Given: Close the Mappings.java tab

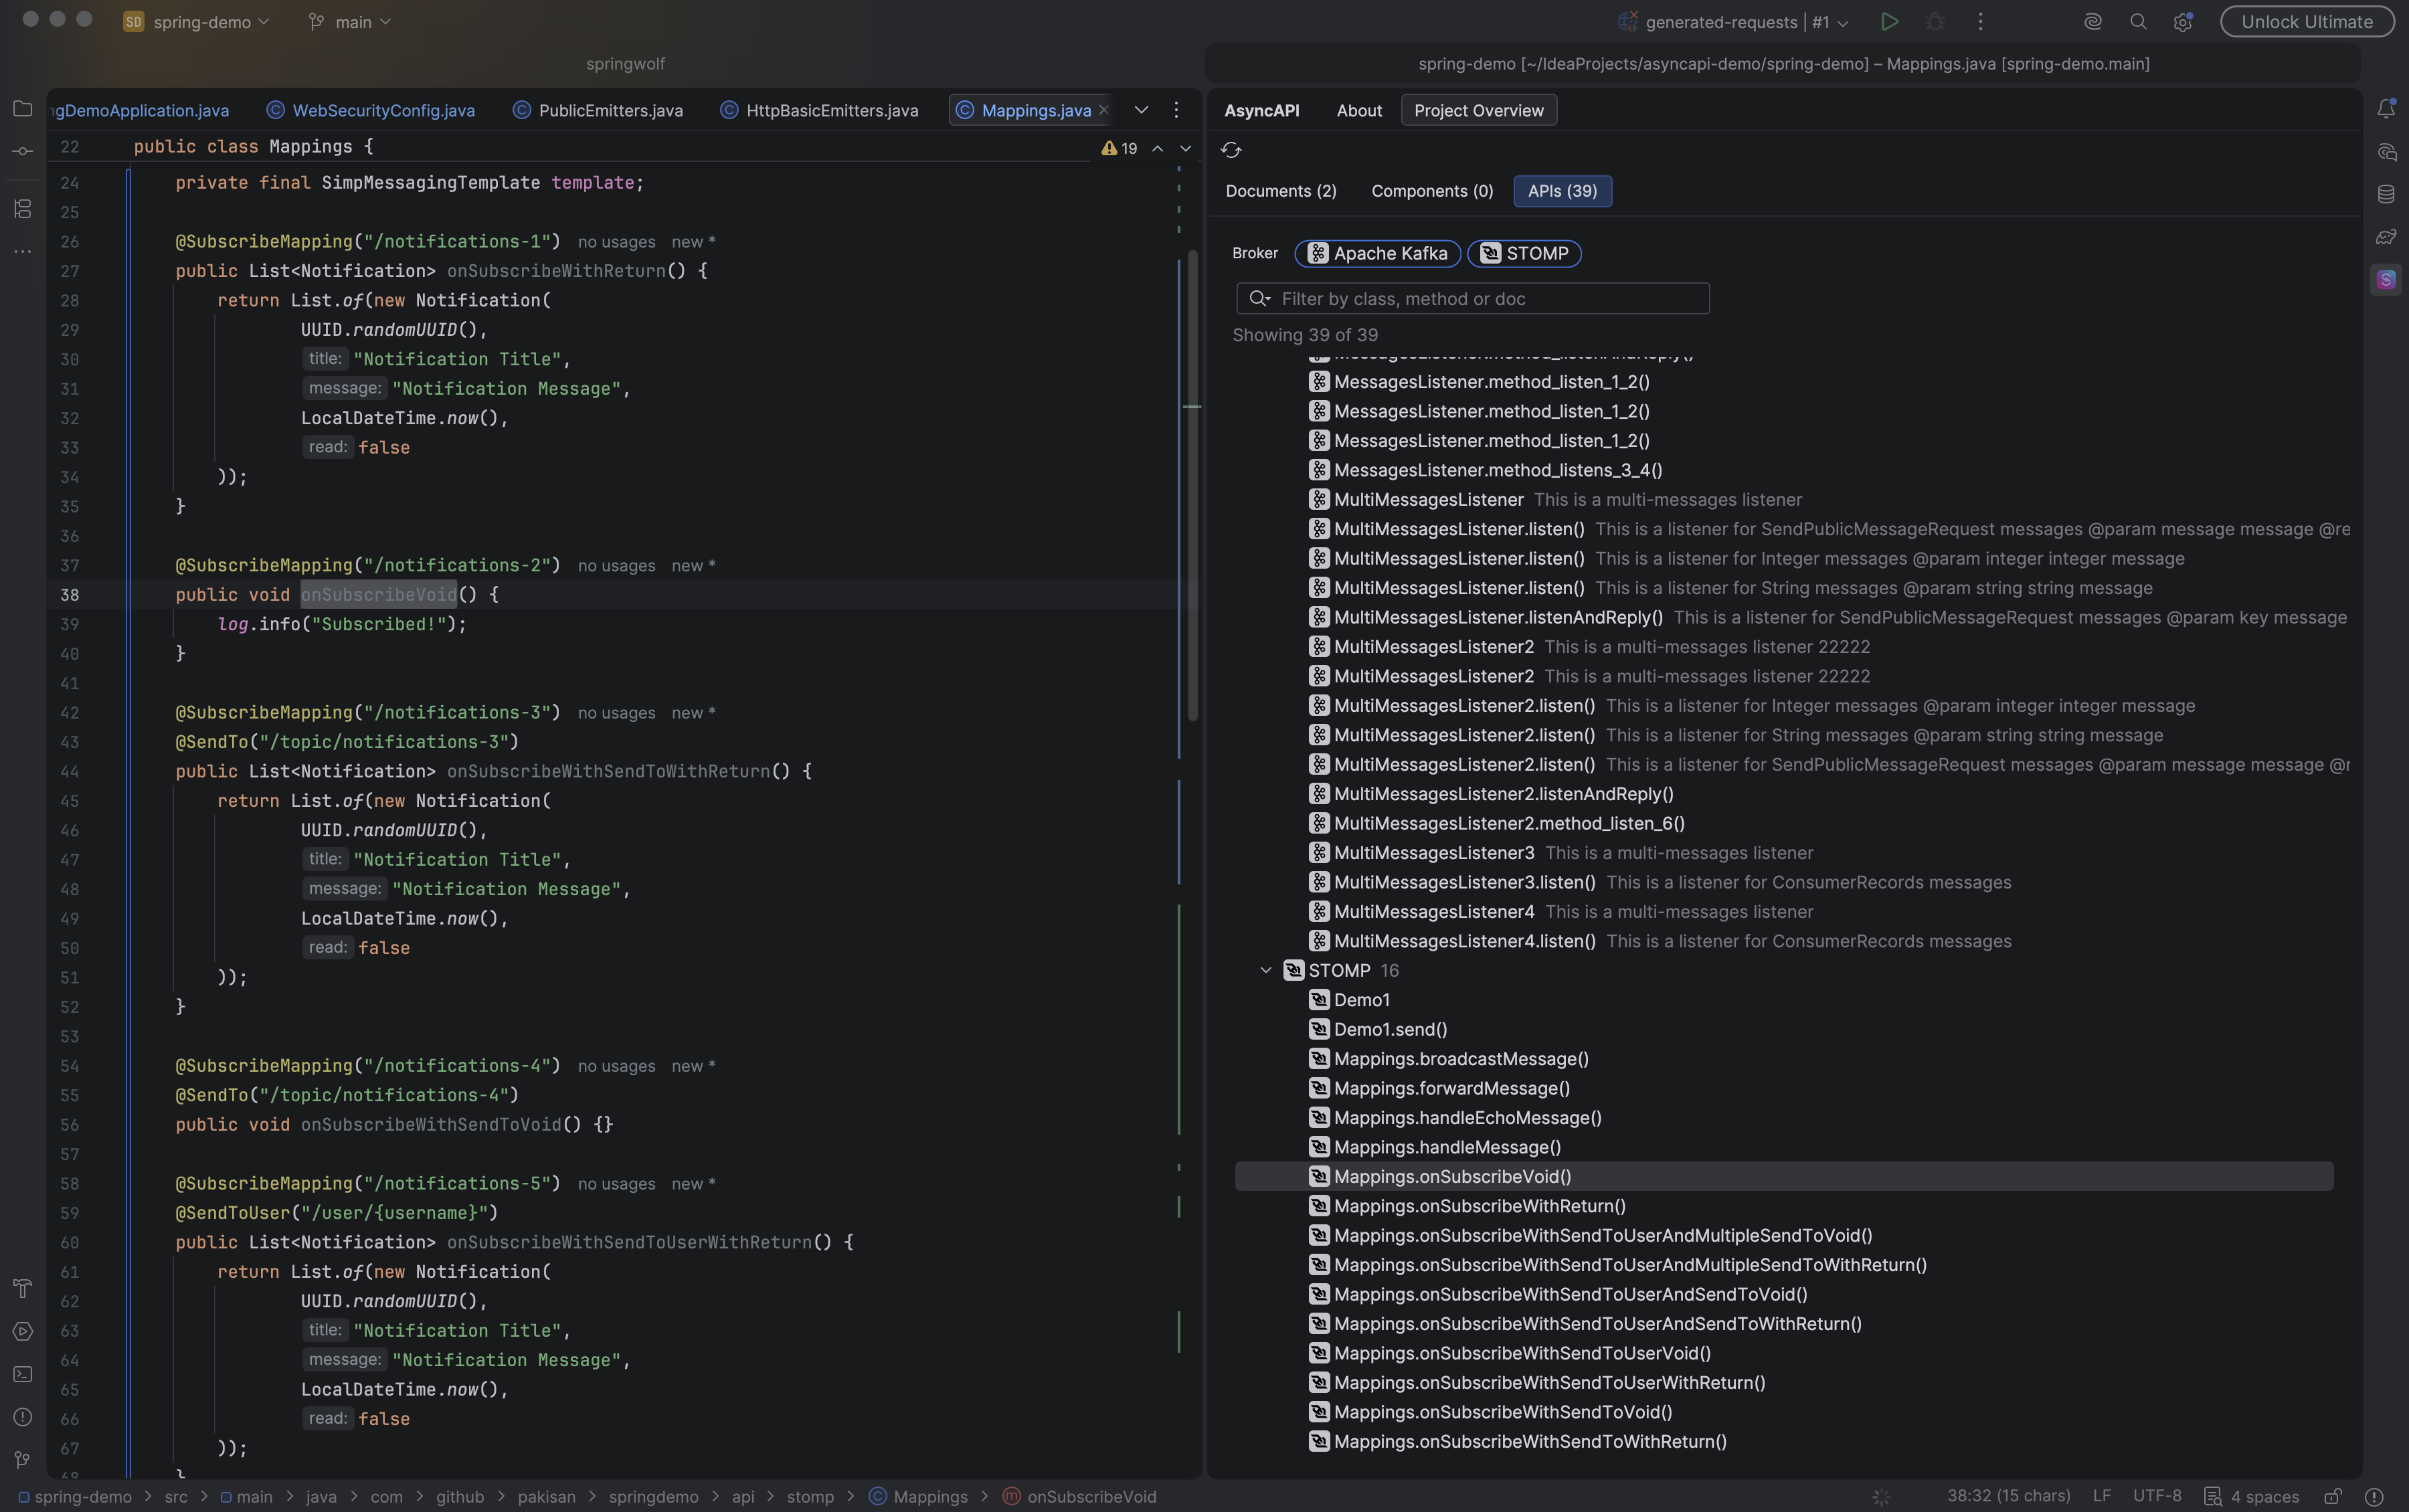Looking at the screenshot, I should (1104, 110).
